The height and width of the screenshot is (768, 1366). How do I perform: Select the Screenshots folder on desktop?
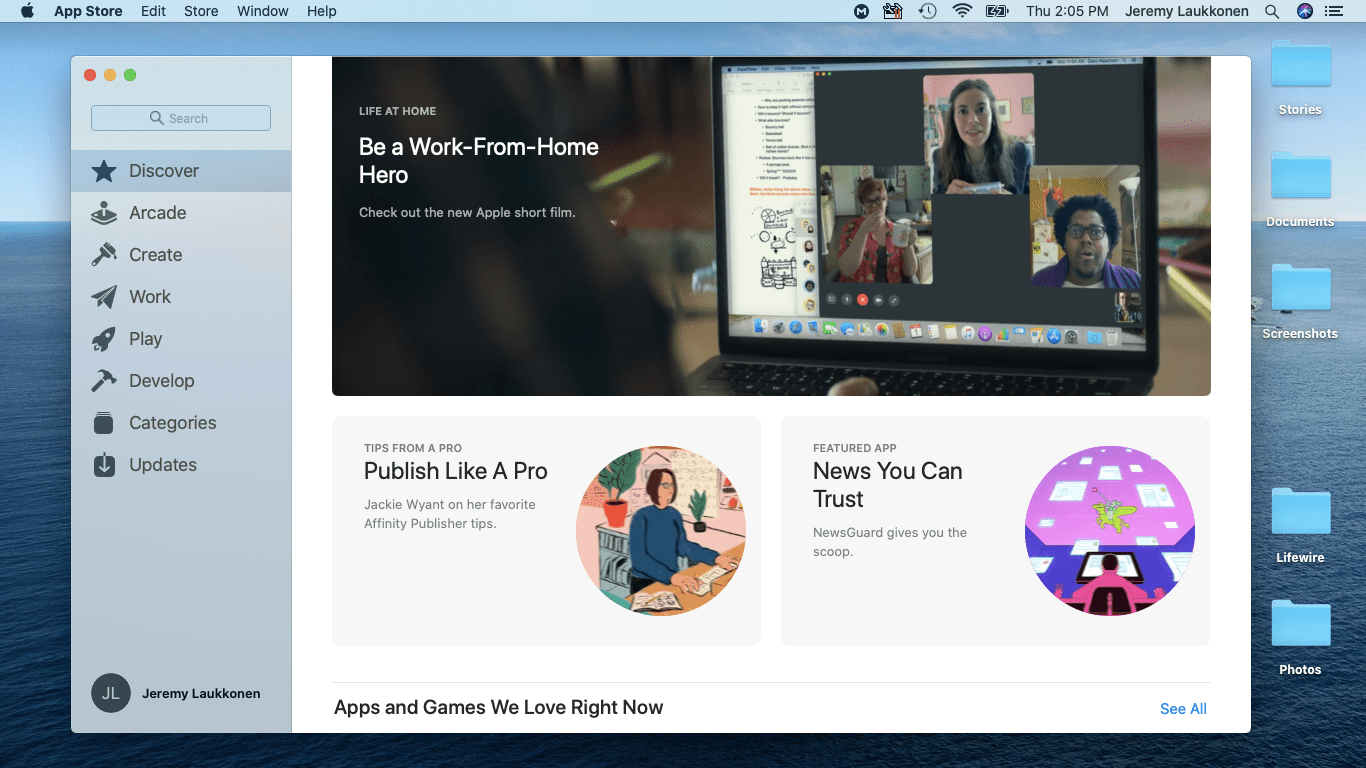click(x=1300, y=302)
